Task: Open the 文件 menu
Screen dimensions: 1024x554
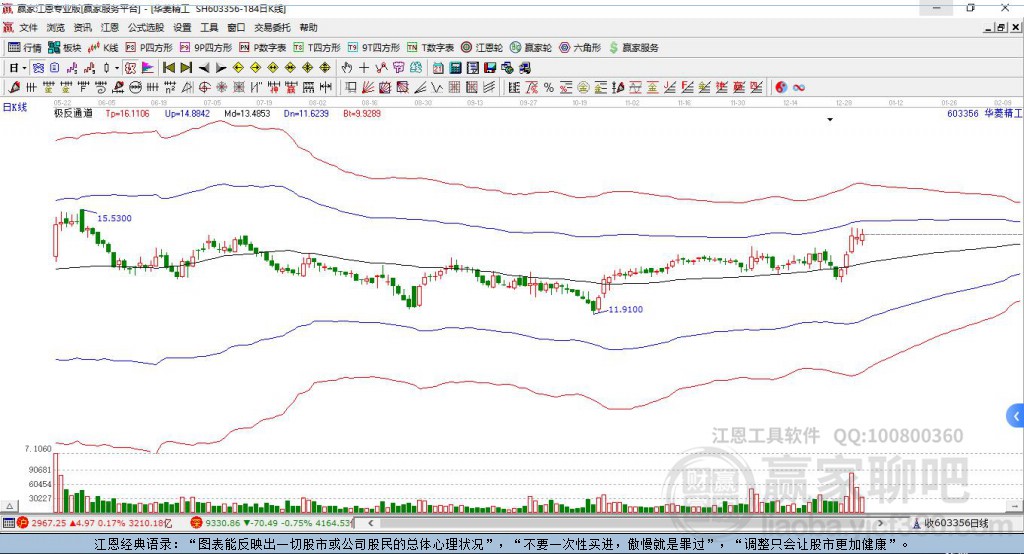Action: 29,27
